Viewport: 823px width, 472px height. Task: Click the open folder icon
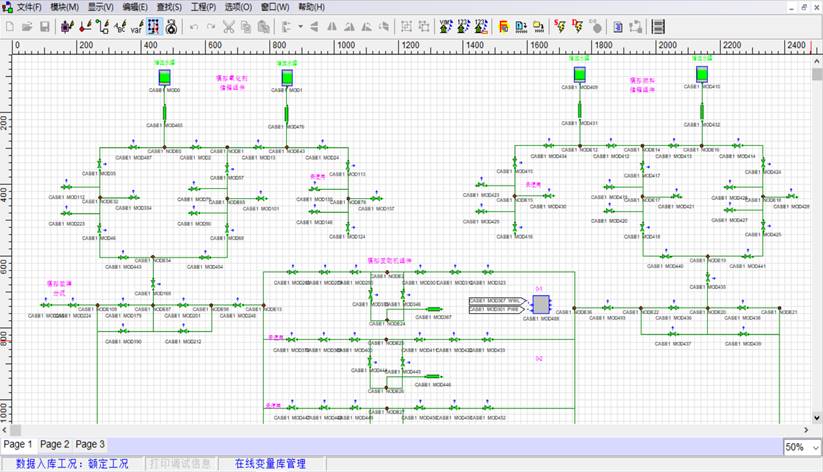point(27,26)
